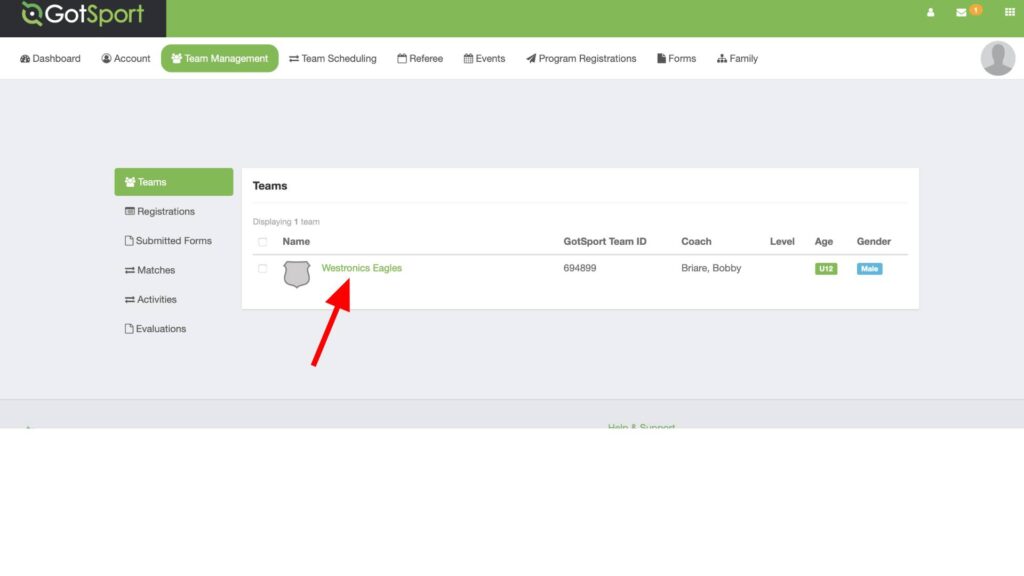Go to Team Scheduling tab
Screen dimensions: 1024x576
(333, 59)
